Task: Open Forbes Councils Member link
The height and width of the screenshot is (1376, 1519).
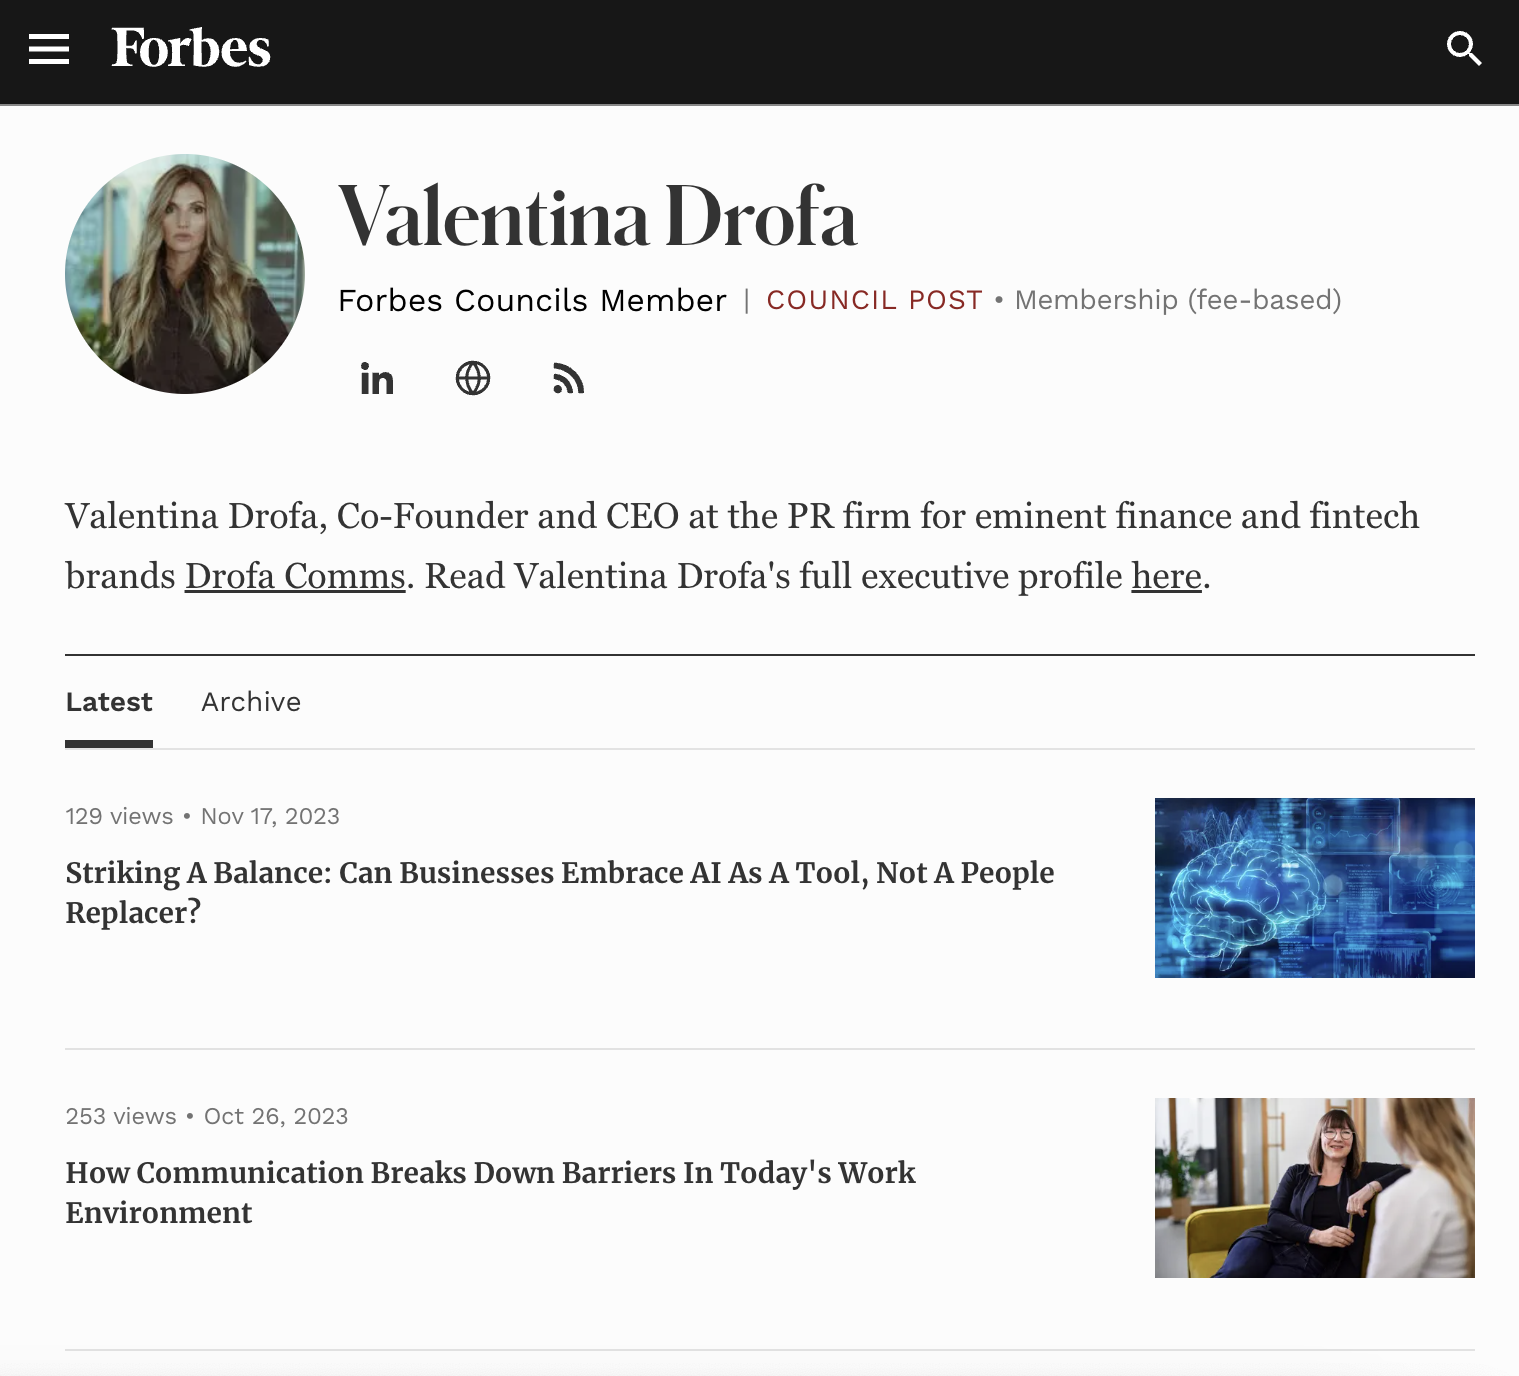Action: click(x=532, y=300)
